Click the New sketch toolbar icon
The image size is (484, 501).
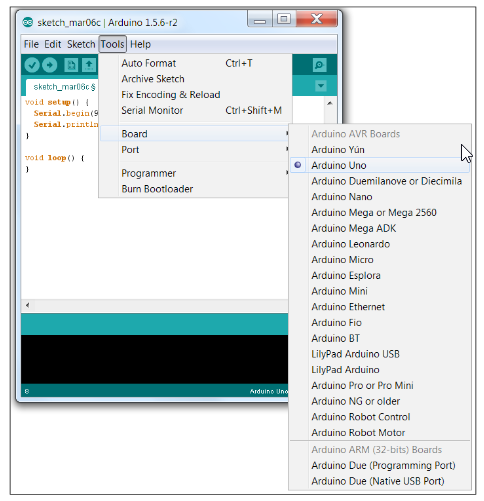pos(71,65)
